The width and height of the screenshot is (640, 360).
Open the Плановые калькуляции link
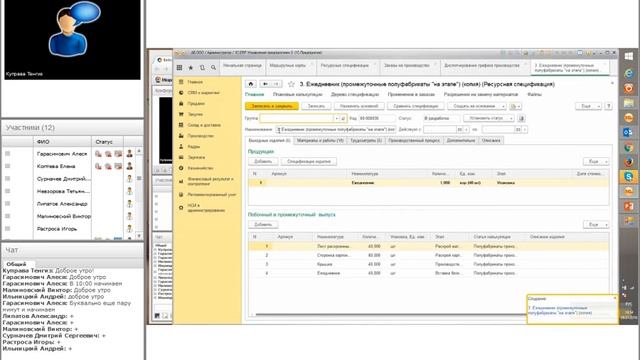click(x=298, y=95)
